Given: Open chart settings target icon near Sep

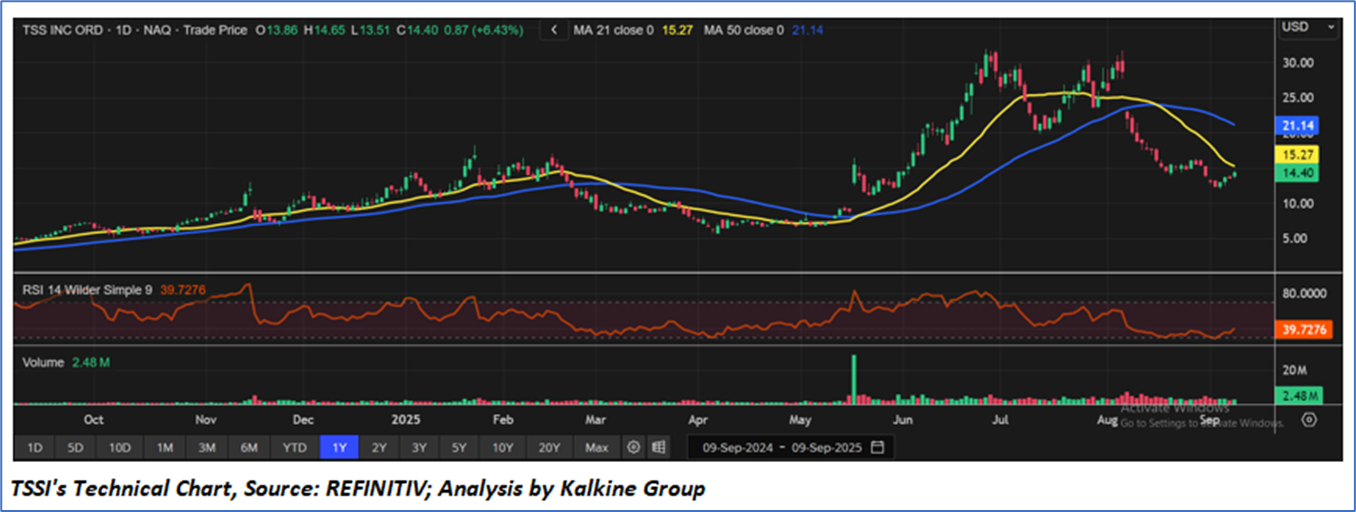Looking at the screenshot, I should coord(1310,420).
